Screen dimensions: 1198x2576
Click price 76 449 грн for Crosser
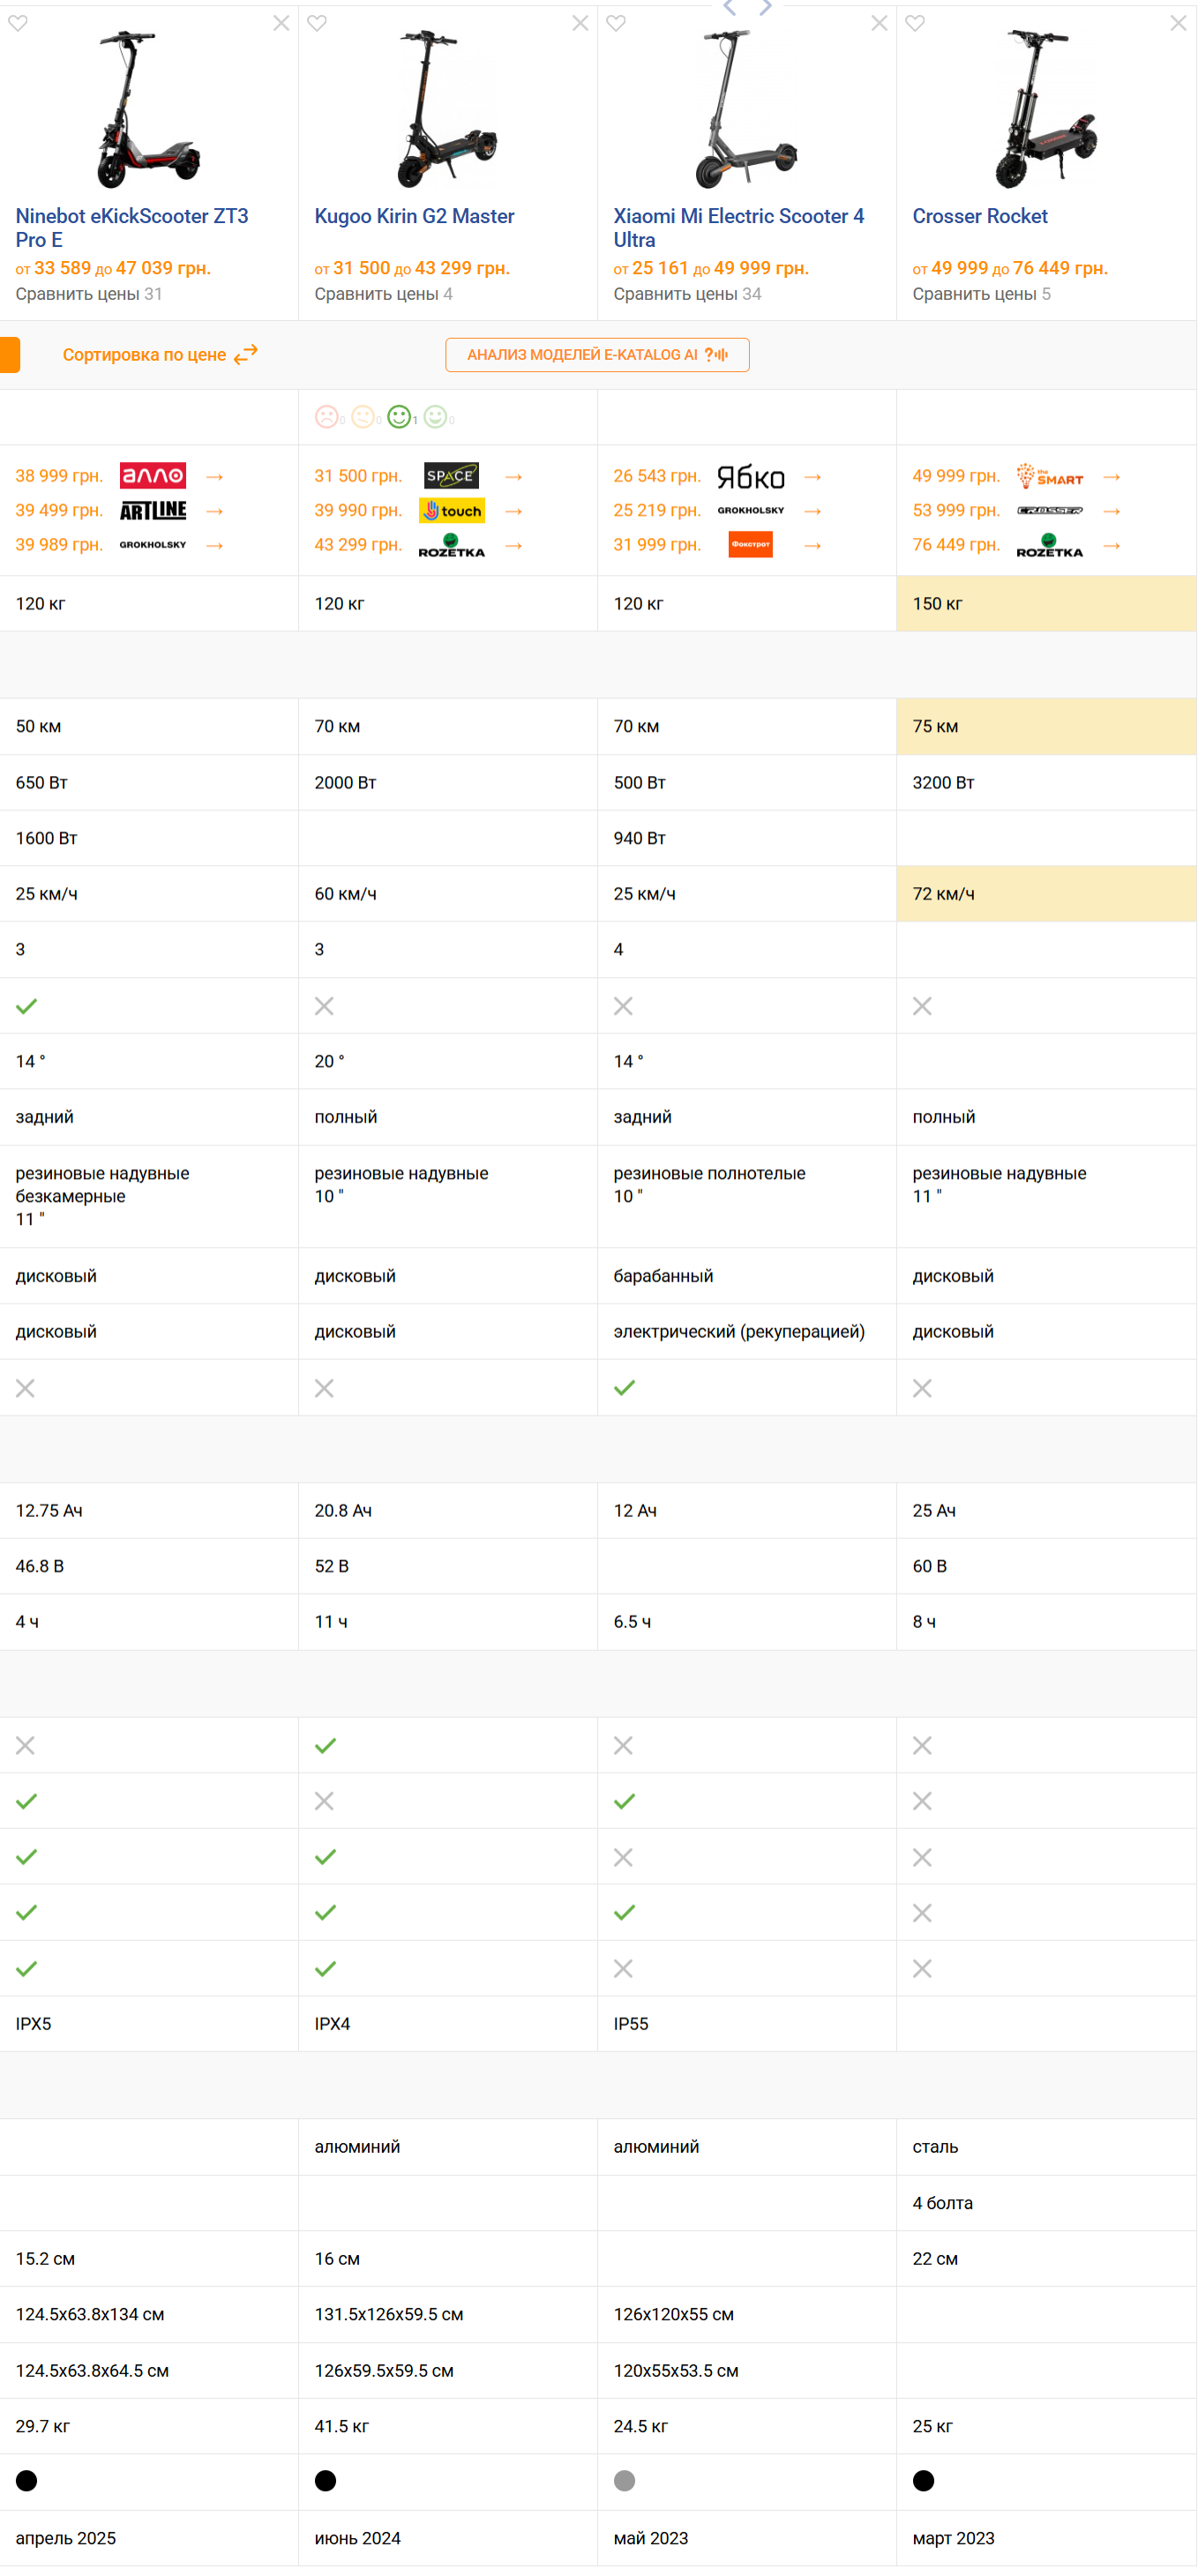956,545
